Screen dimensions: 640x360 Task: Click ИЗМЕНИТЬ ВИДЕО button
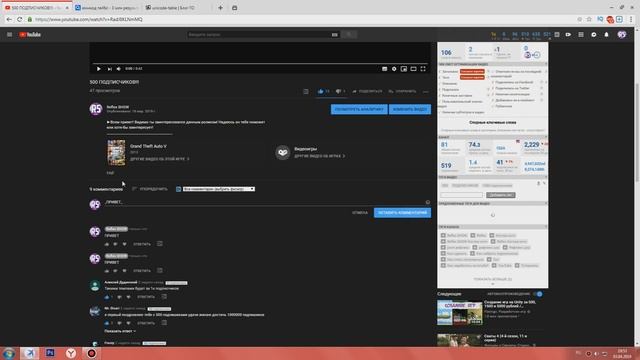tap(410, 109)
